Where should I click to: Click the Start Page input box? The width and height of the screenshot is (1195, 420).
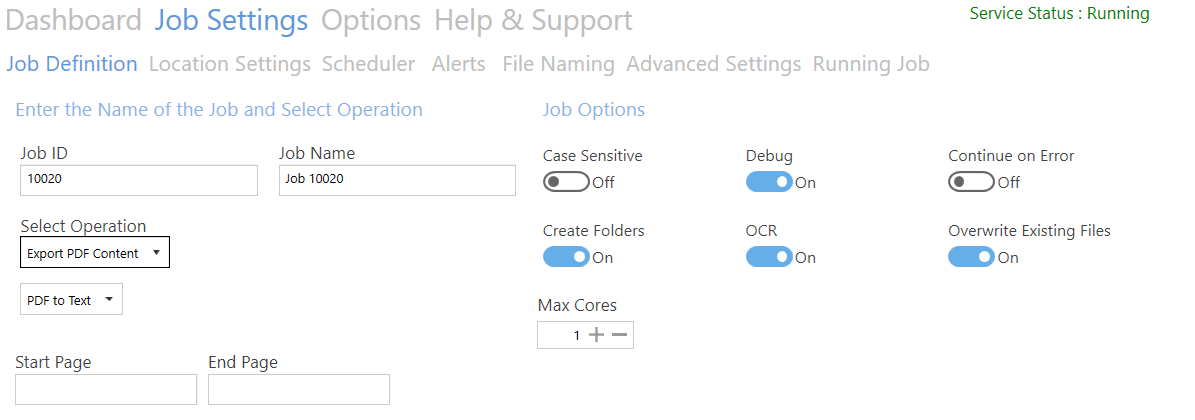(x=106, y=389)
